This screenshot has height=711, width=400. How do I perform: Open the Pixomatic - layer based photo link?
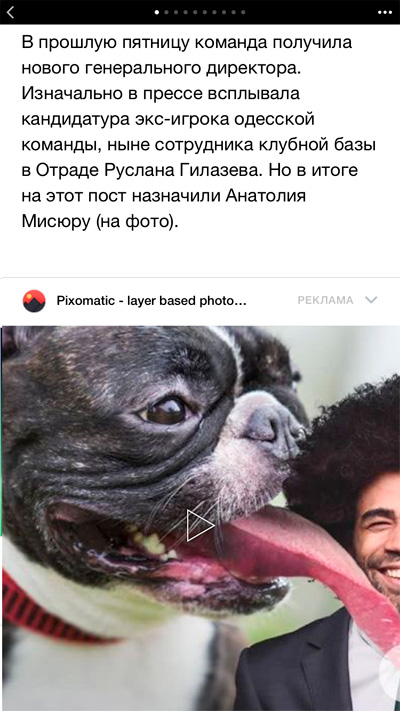(151, 300)
